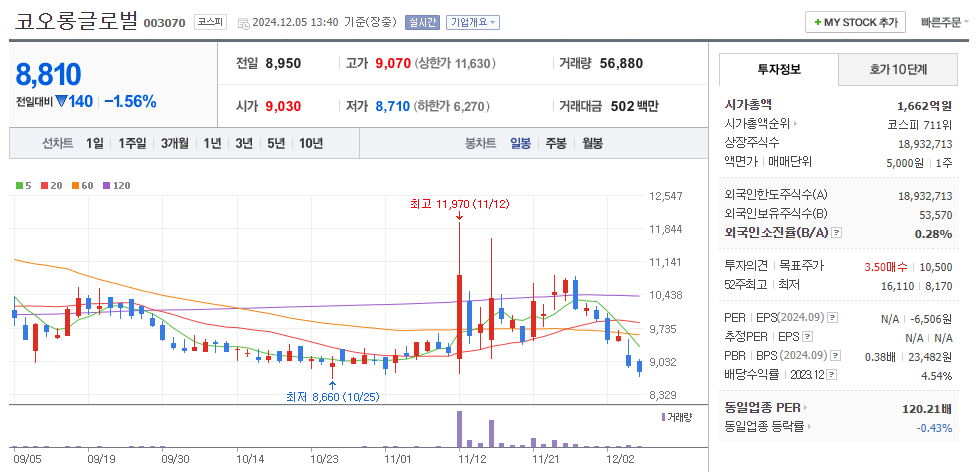Click the calendar icon beside the date
980x472 pixels.
click(x=244, y=23)
